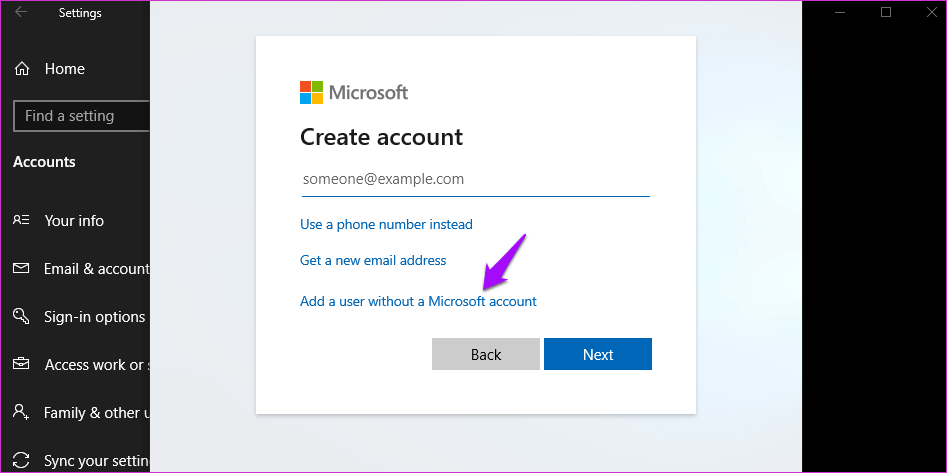This screenshot has height=473, width=947.
Task: Choose Add a user without a Microsoft account
Action: click(419, 301)
